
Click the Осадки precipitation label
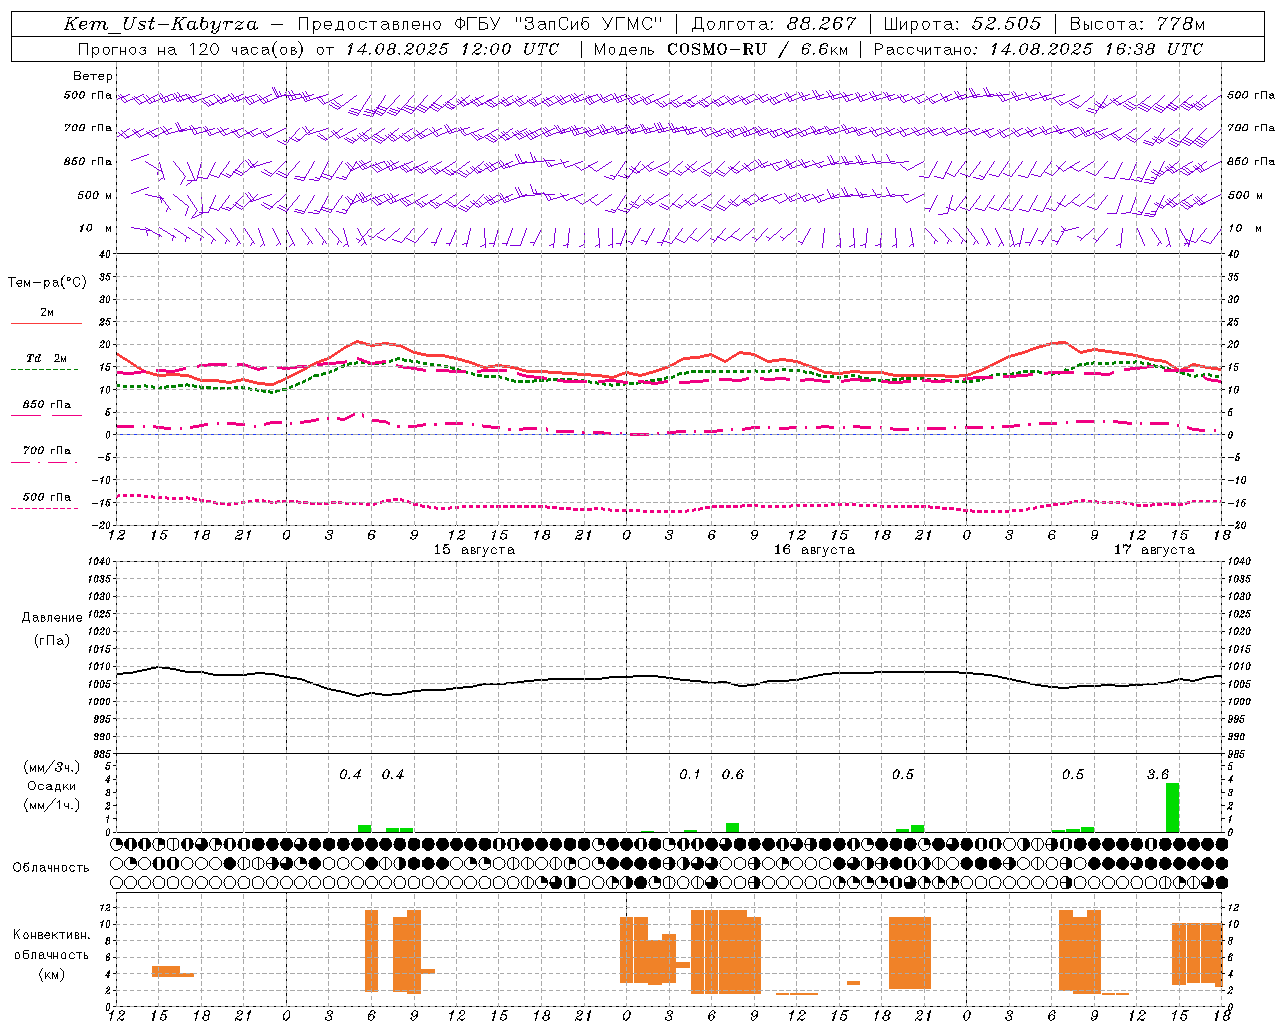[52, 786]
